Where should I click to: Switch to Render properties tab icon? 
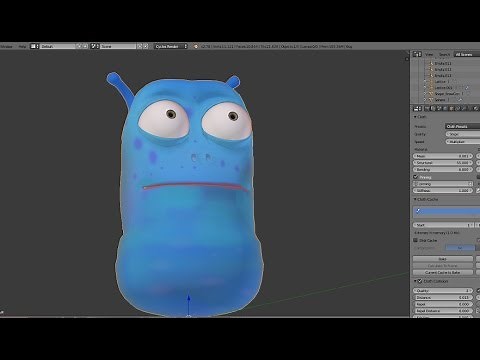click(427, 109)
